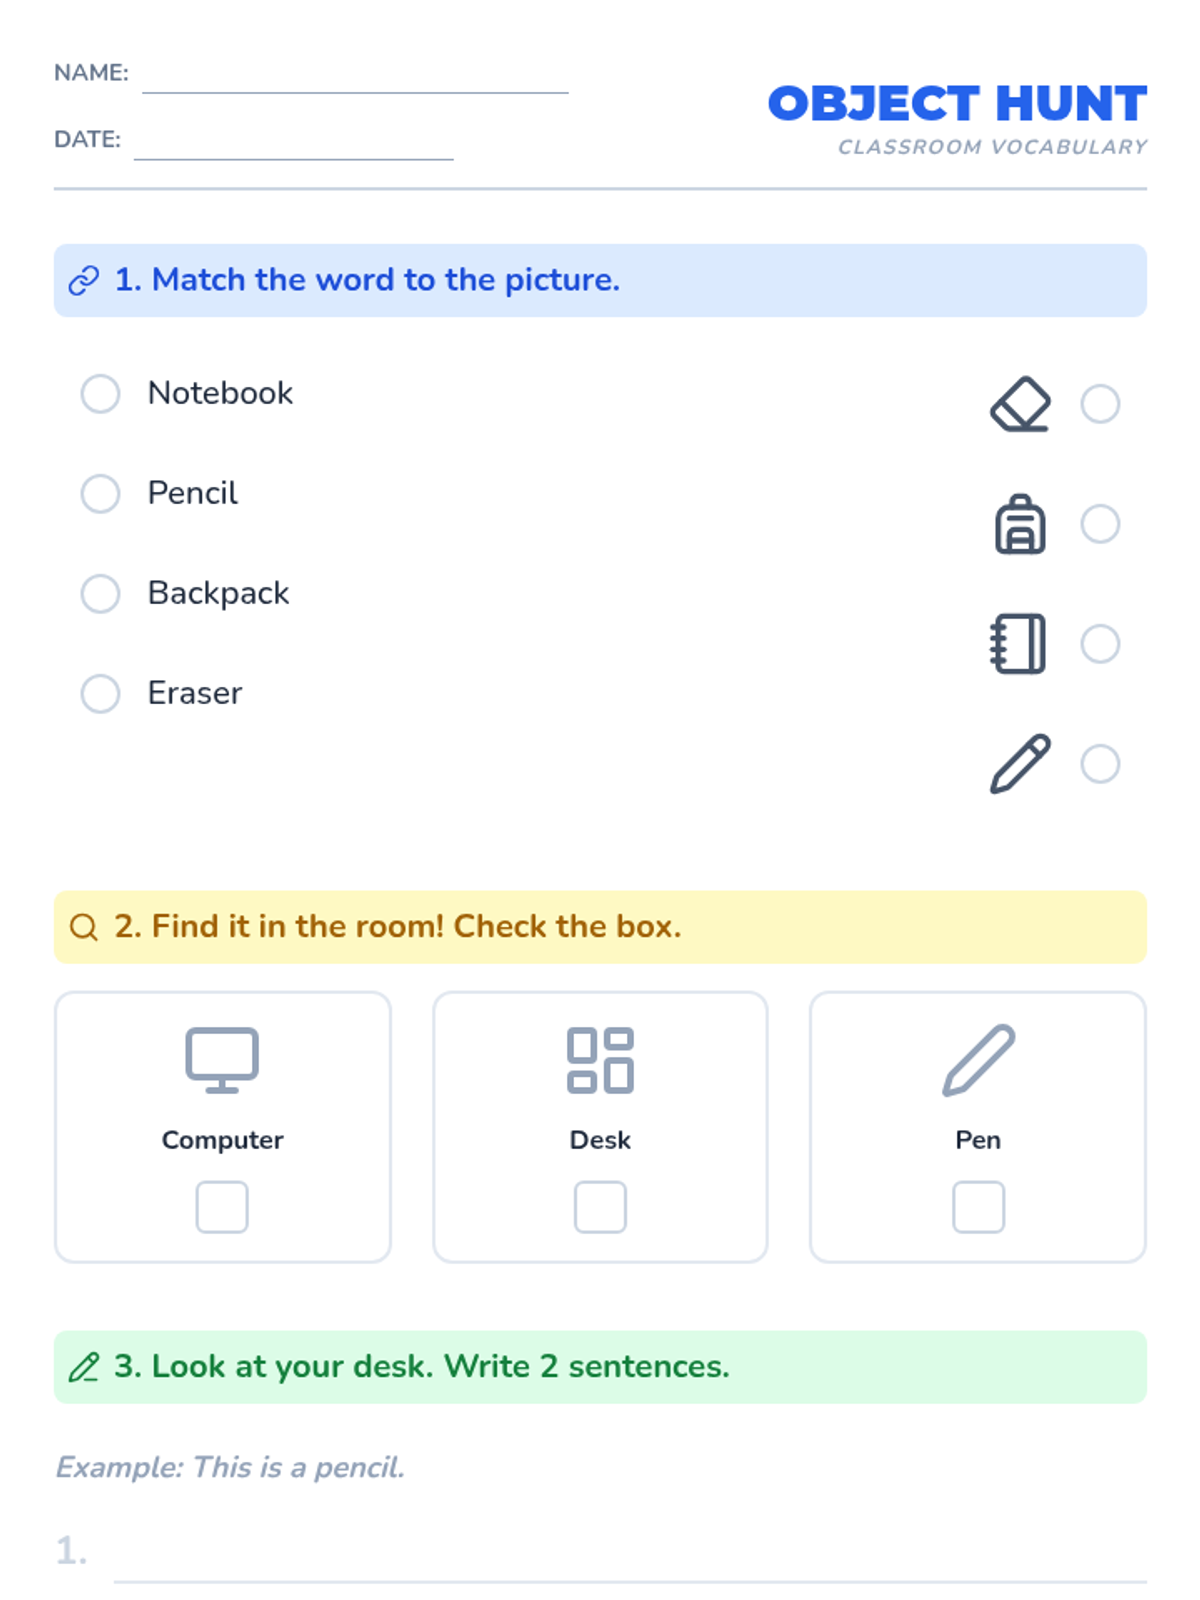Select the circle next to Pencil
The image size is (1200, 1600).
pyautogui.click(x=100, y=494)
